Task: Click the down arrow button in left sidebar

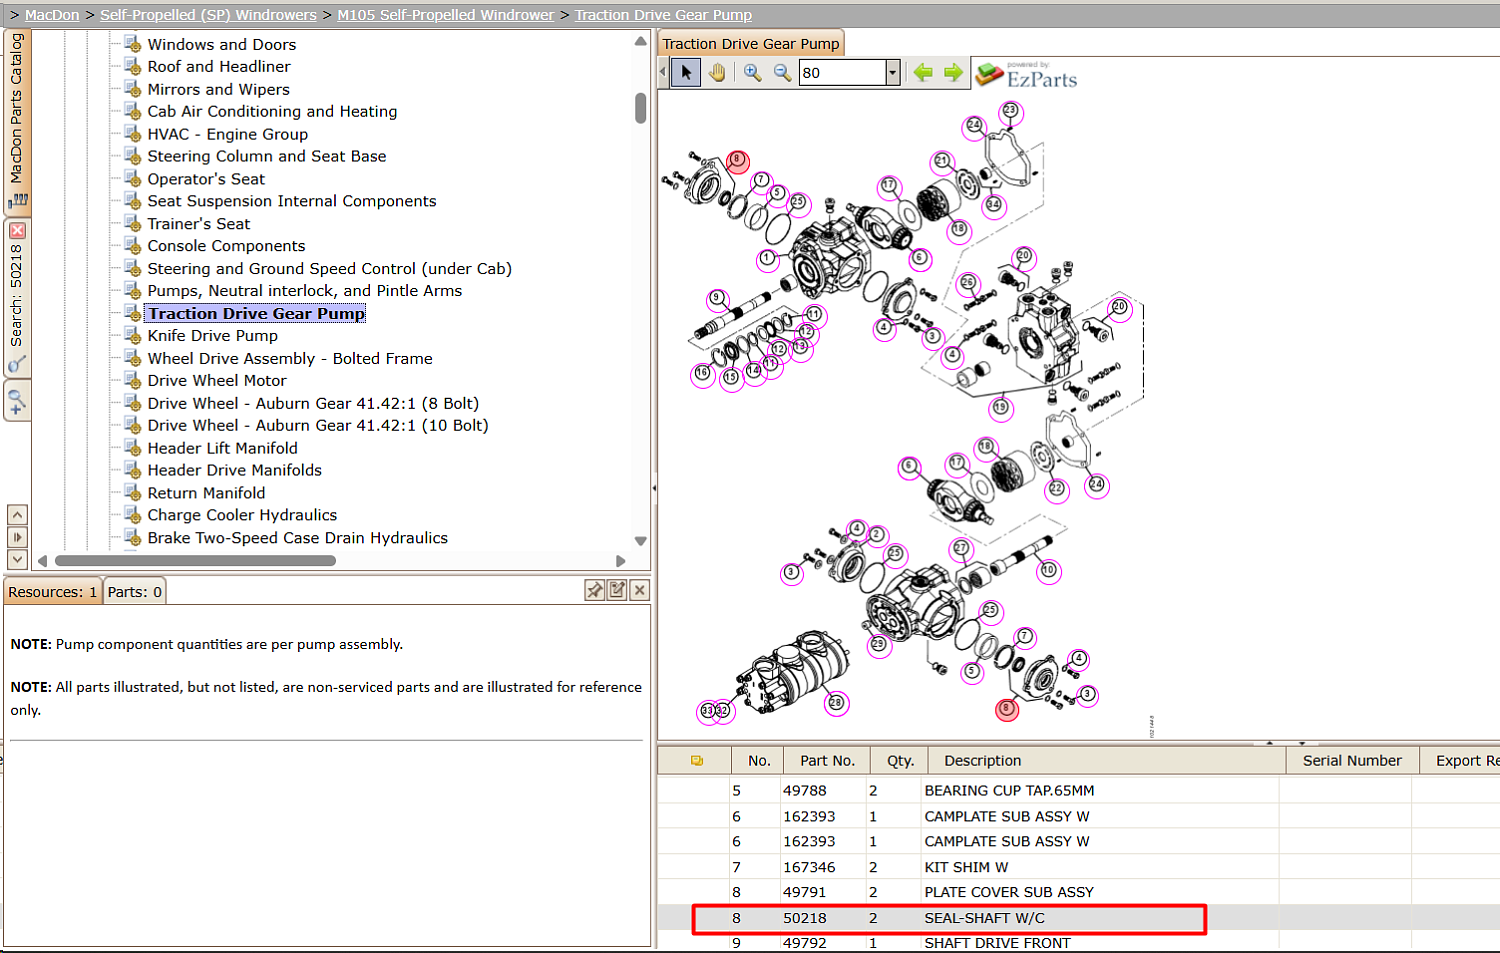Action: coord(17,559)
